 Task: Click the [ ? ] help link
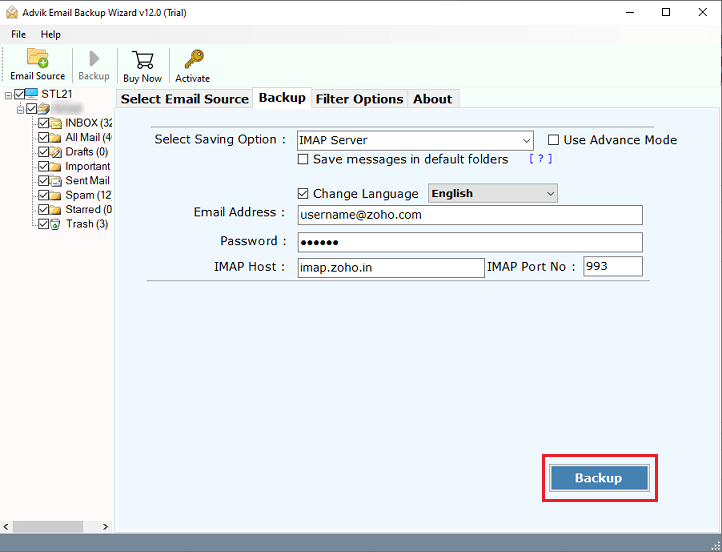tap(540, 159)
